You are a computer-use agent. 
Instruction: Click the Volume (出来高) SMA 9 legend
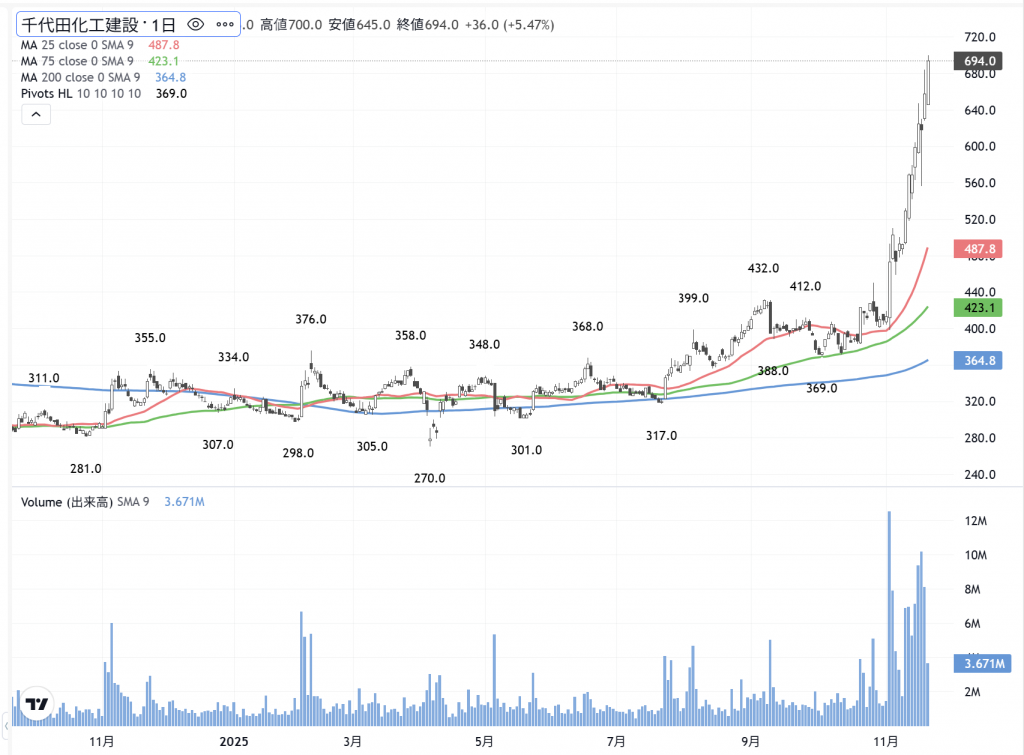84,501
